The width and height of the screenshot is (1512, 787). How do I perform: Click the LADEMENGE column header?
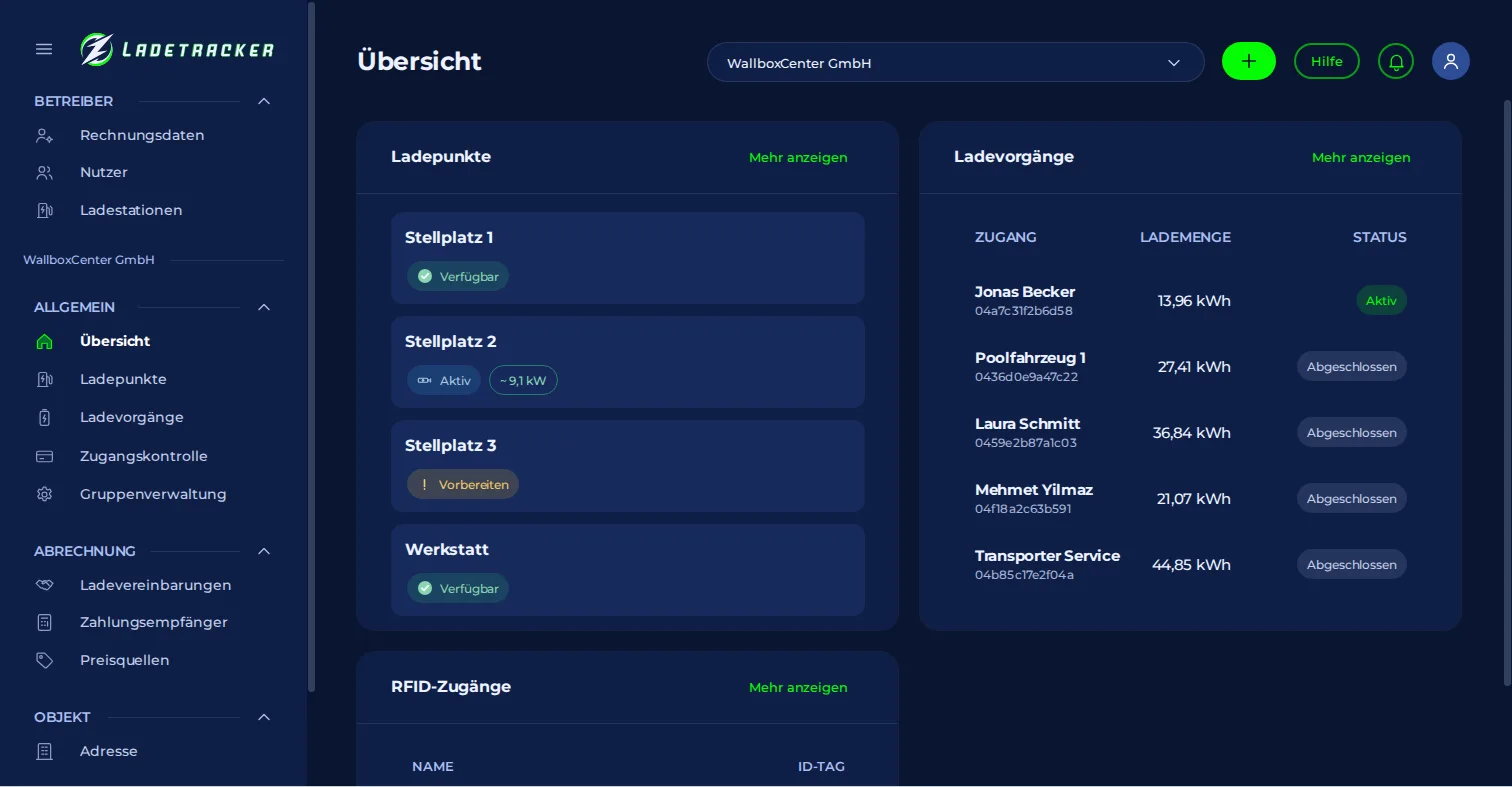1185,237
